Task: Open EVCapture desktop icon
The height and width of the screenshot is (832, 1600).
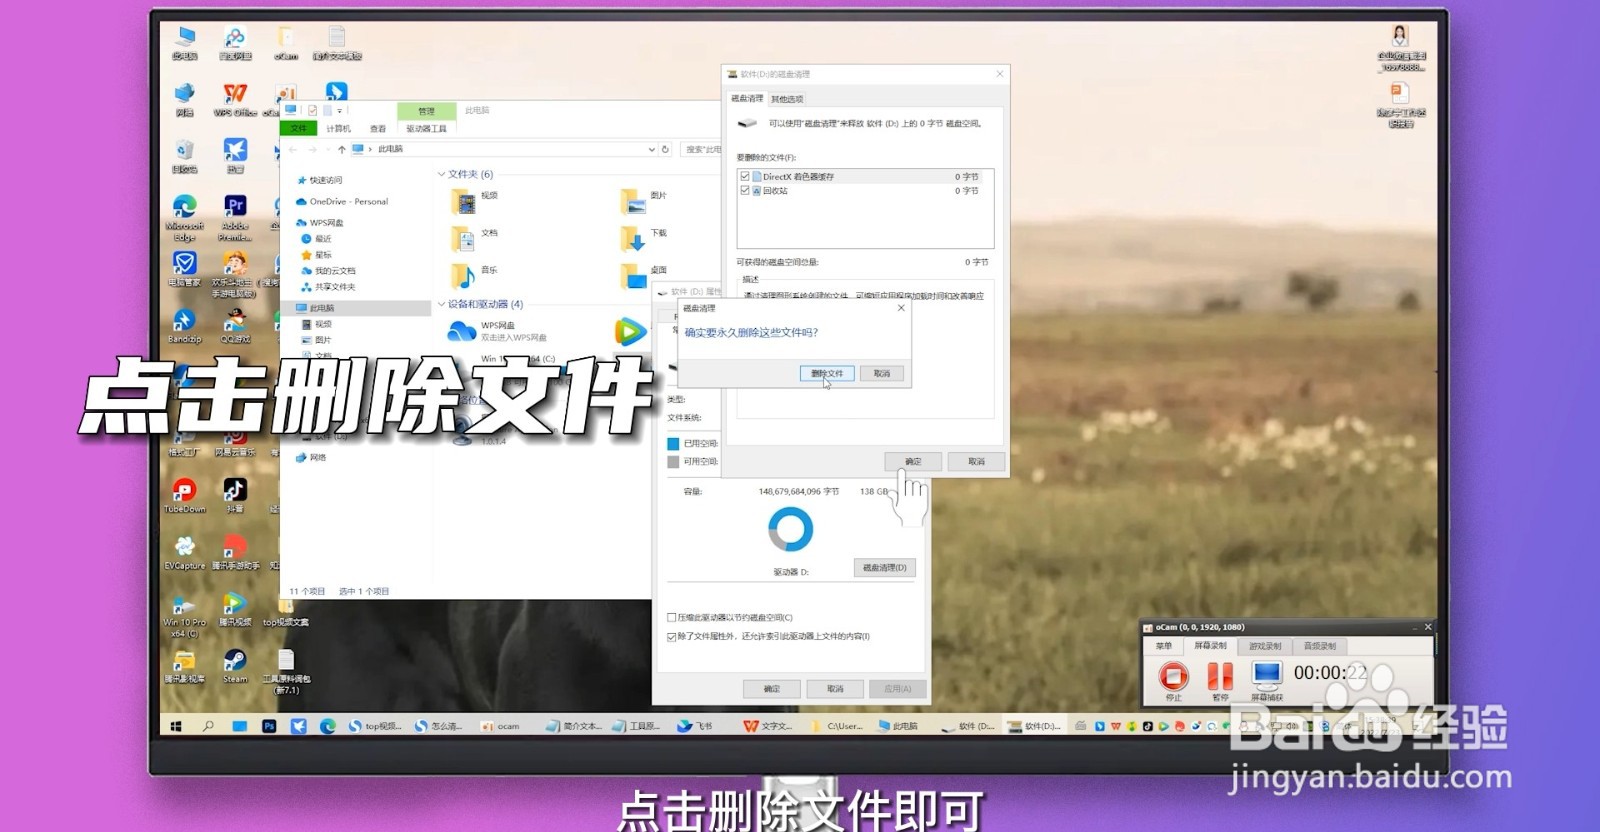Action: [185, 552]
